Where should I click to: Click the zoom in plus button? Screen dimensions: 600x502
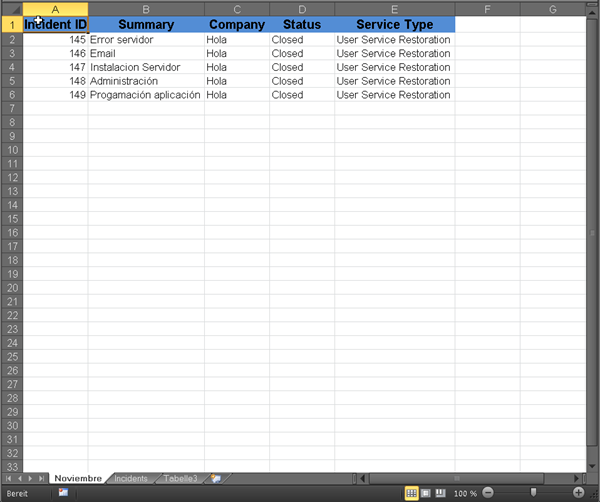coord(578,493)
